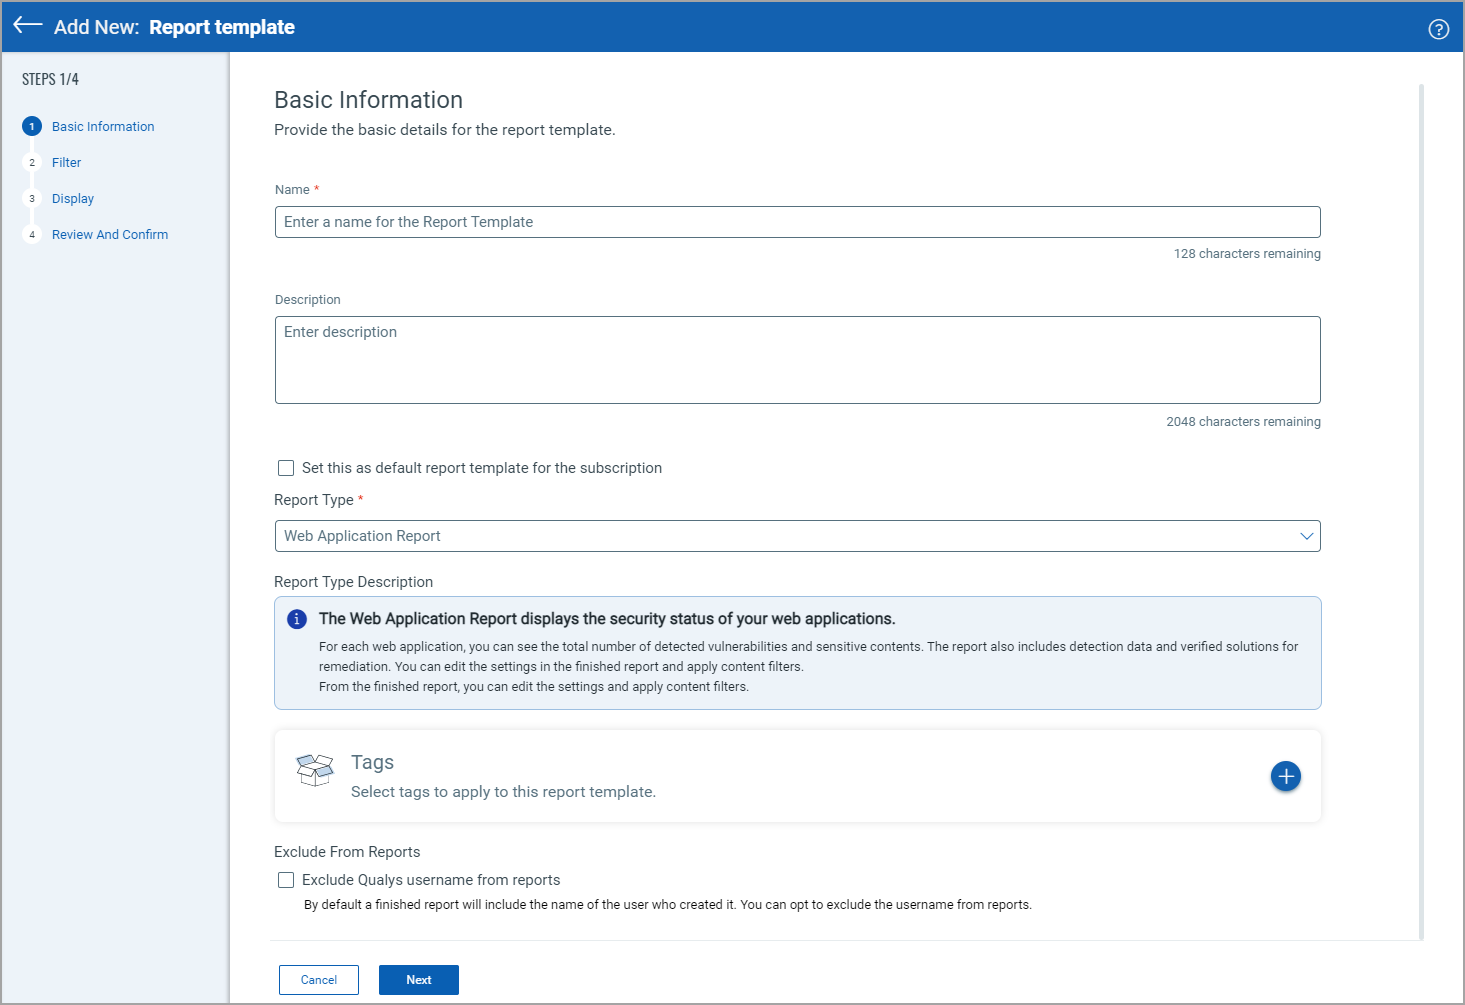Click 'STEPS 1/4' label
Screen dimensions: 1465x1005
(x=50, y=79)
